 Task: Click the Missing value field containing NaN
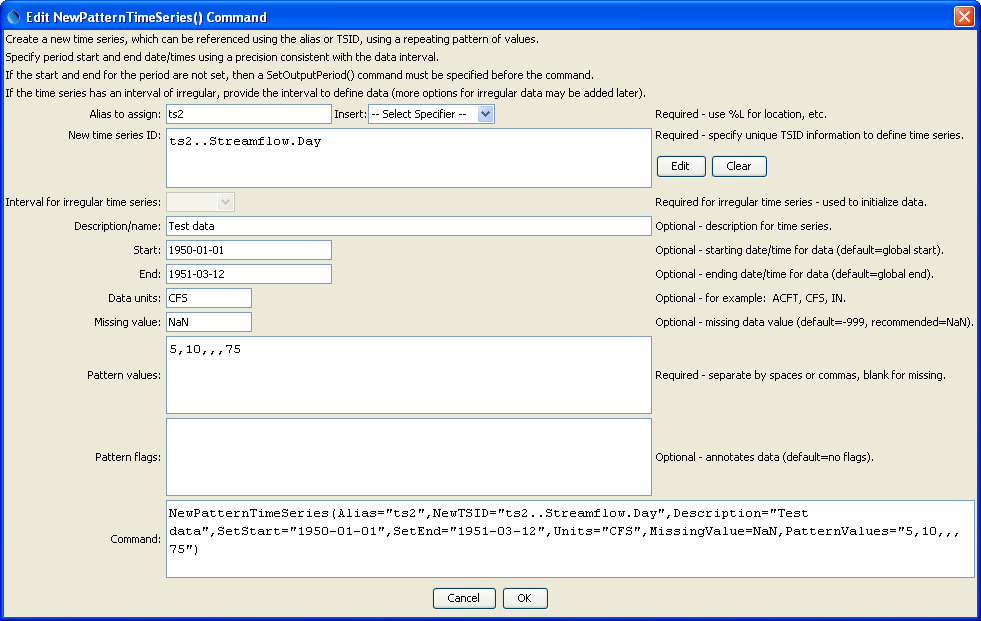point(209,322)
